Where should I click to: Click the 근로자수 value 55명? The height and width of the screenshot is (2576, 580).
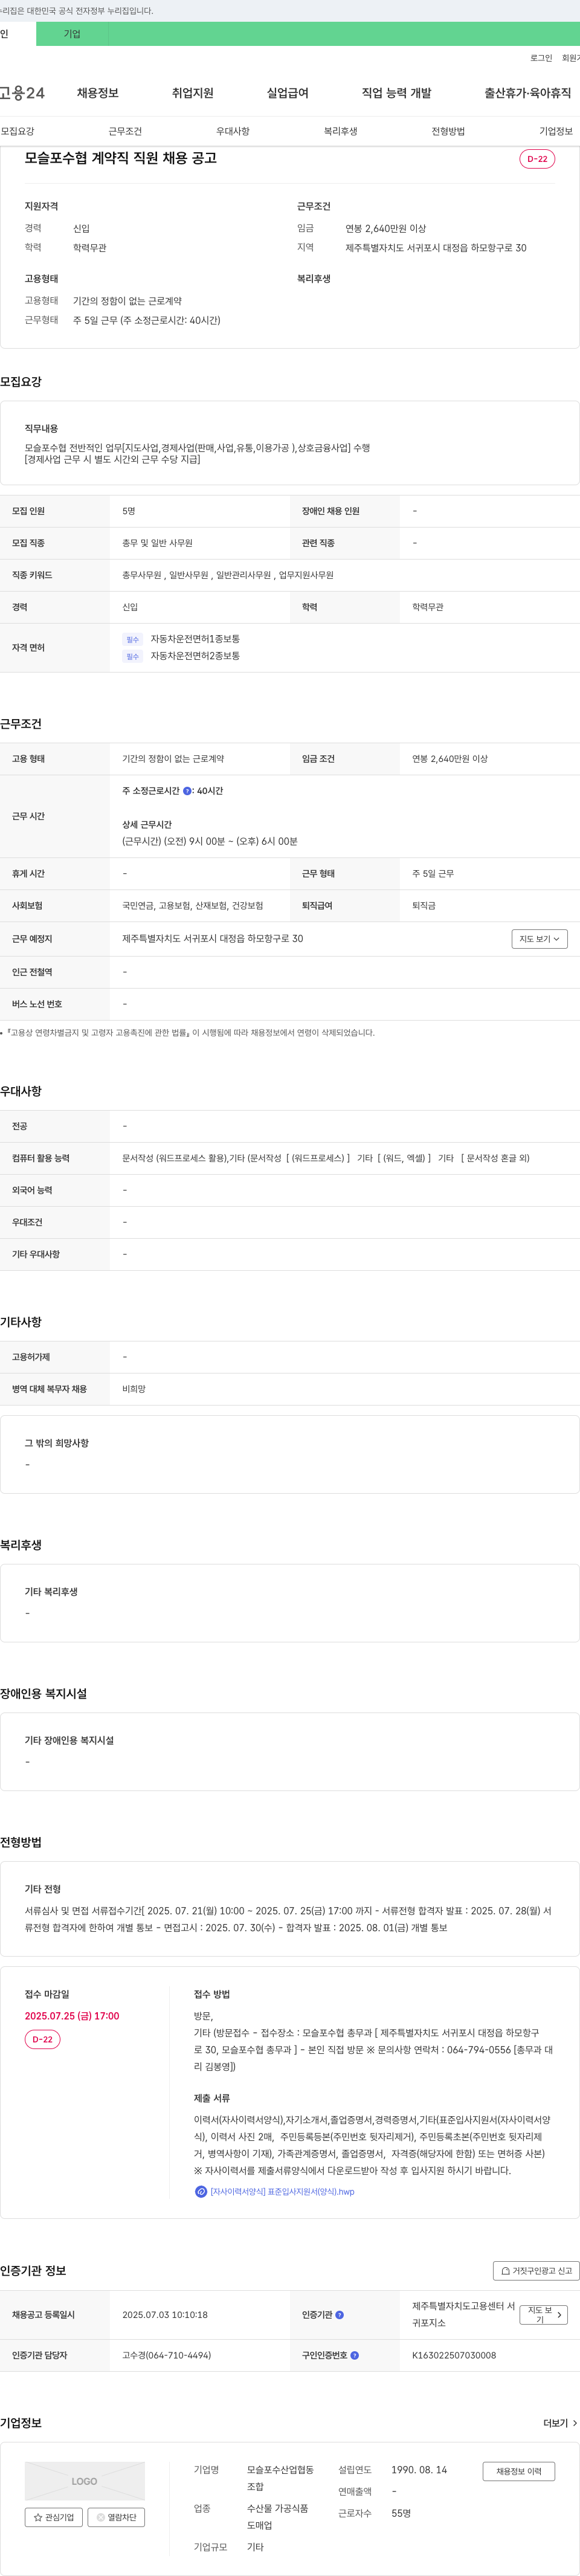click(401, 2513)
